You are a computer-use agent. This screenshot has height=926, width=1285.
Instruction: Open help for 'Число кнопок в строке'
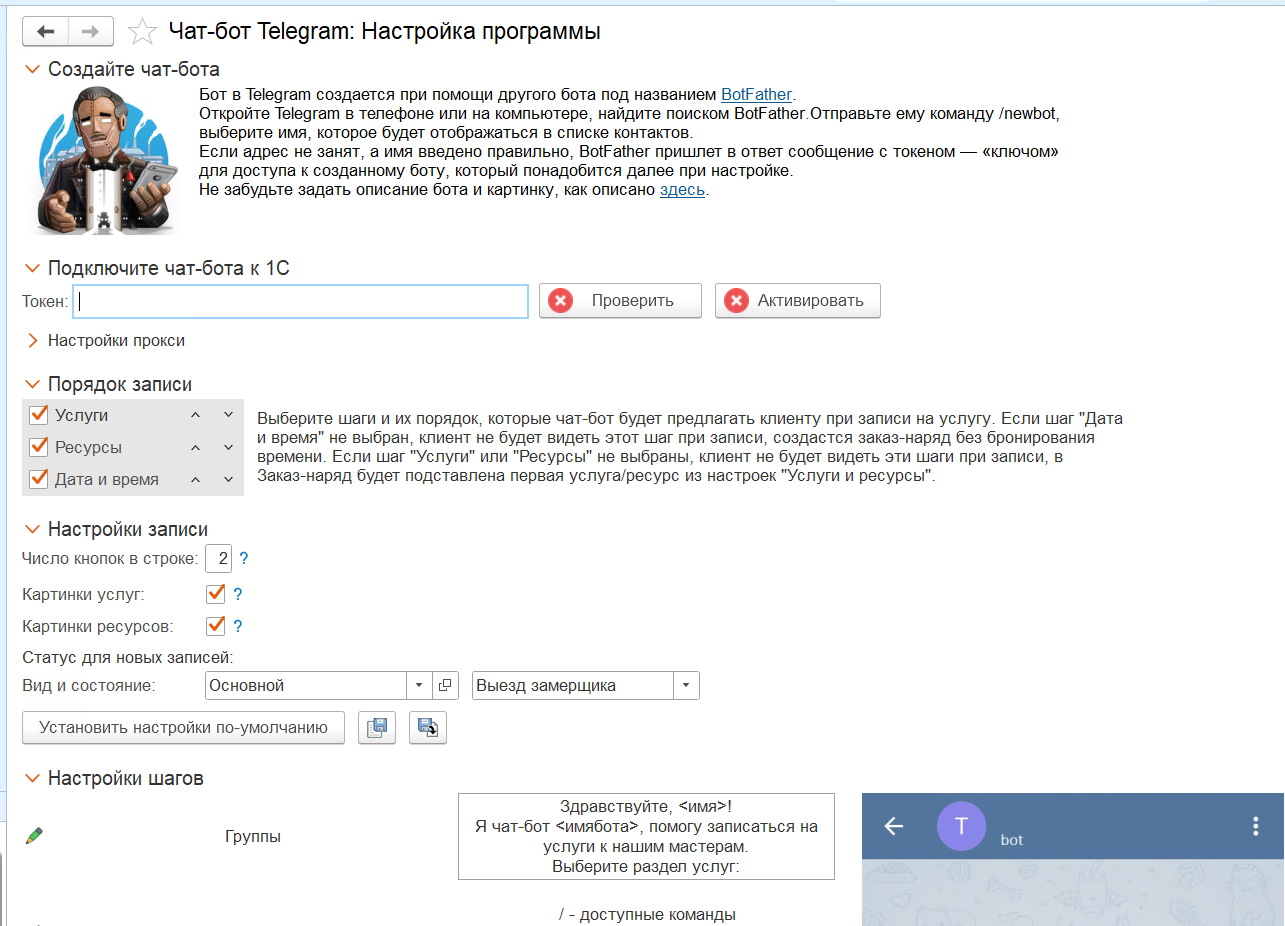coord(244,559)
